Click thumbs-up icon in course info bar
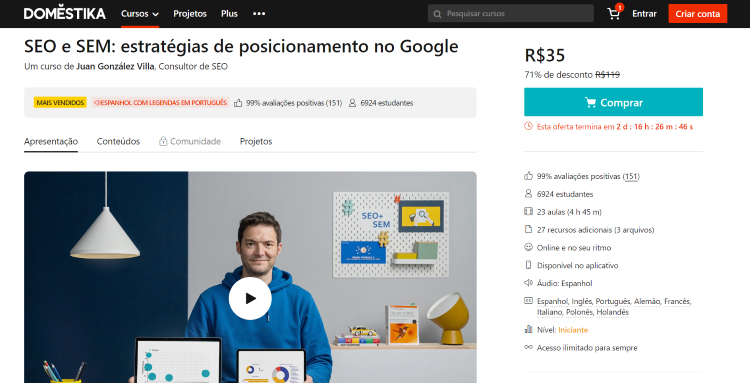Image resolution: width=750 pixels, height=383 pixels. tap(238, 103)
